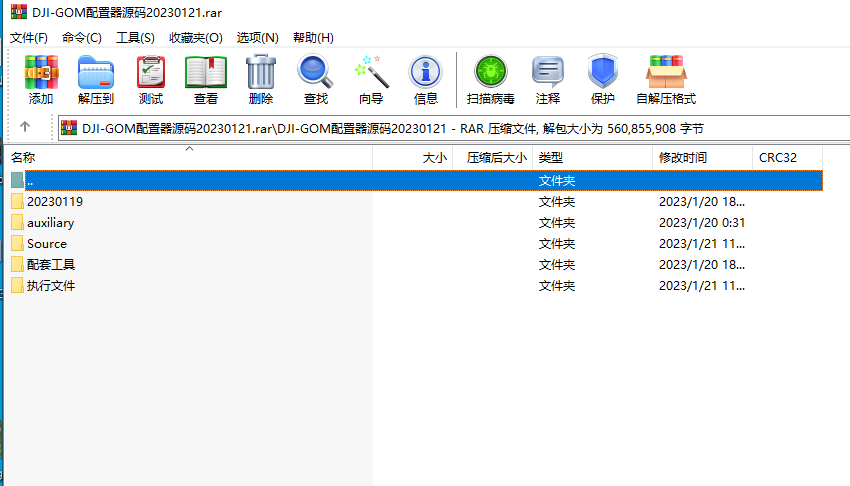The height and width of the screenshot is (486, 850).
Task: Sort by the CRC32 column header
Action: click(x=788, y=158)
